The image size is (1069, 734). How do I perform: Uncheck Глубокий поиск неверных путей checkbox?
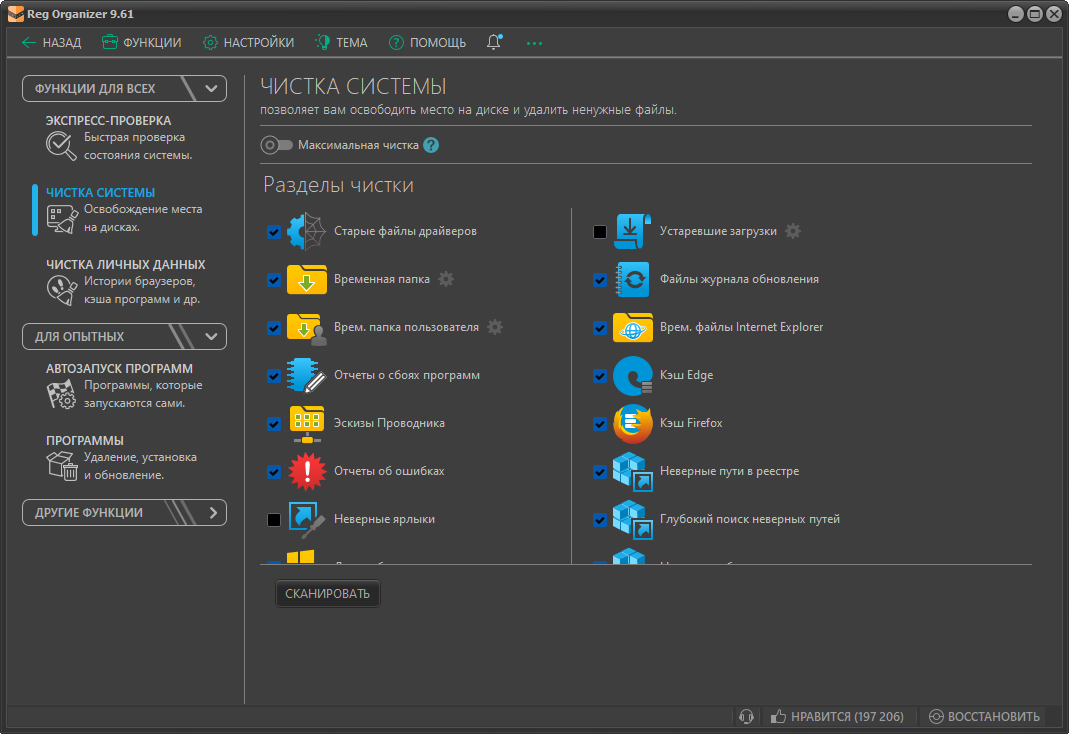[x=600, y=520]
